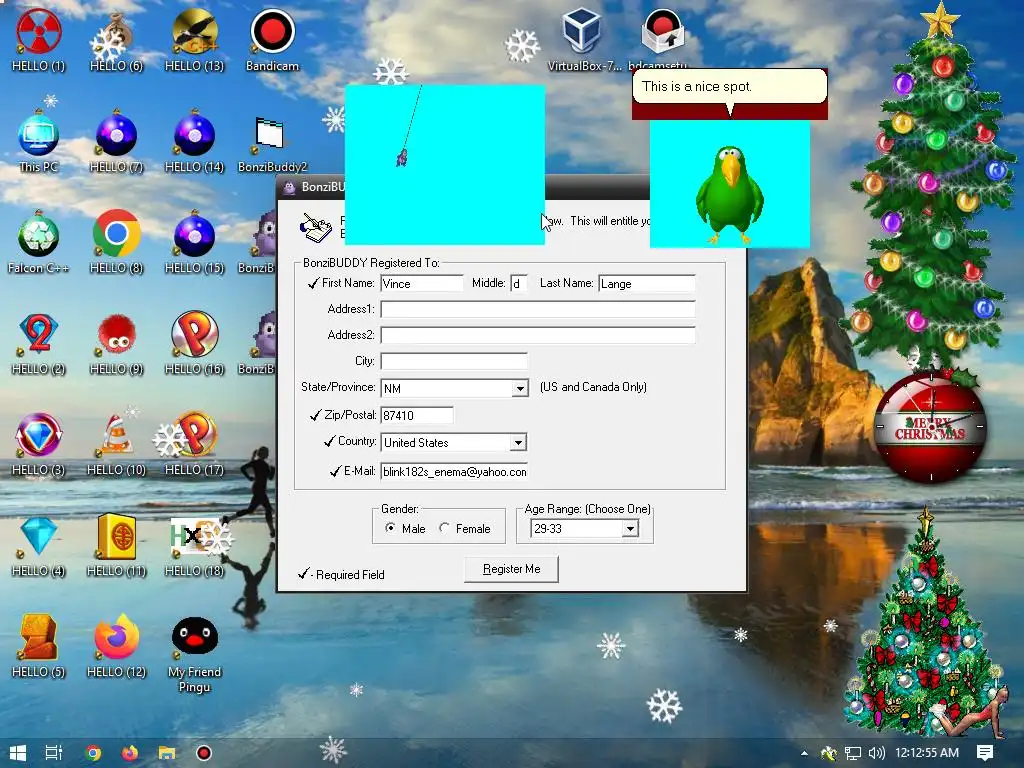Click the Address1 field
This screenshot has height=768, width=1024.
point(538,310)
